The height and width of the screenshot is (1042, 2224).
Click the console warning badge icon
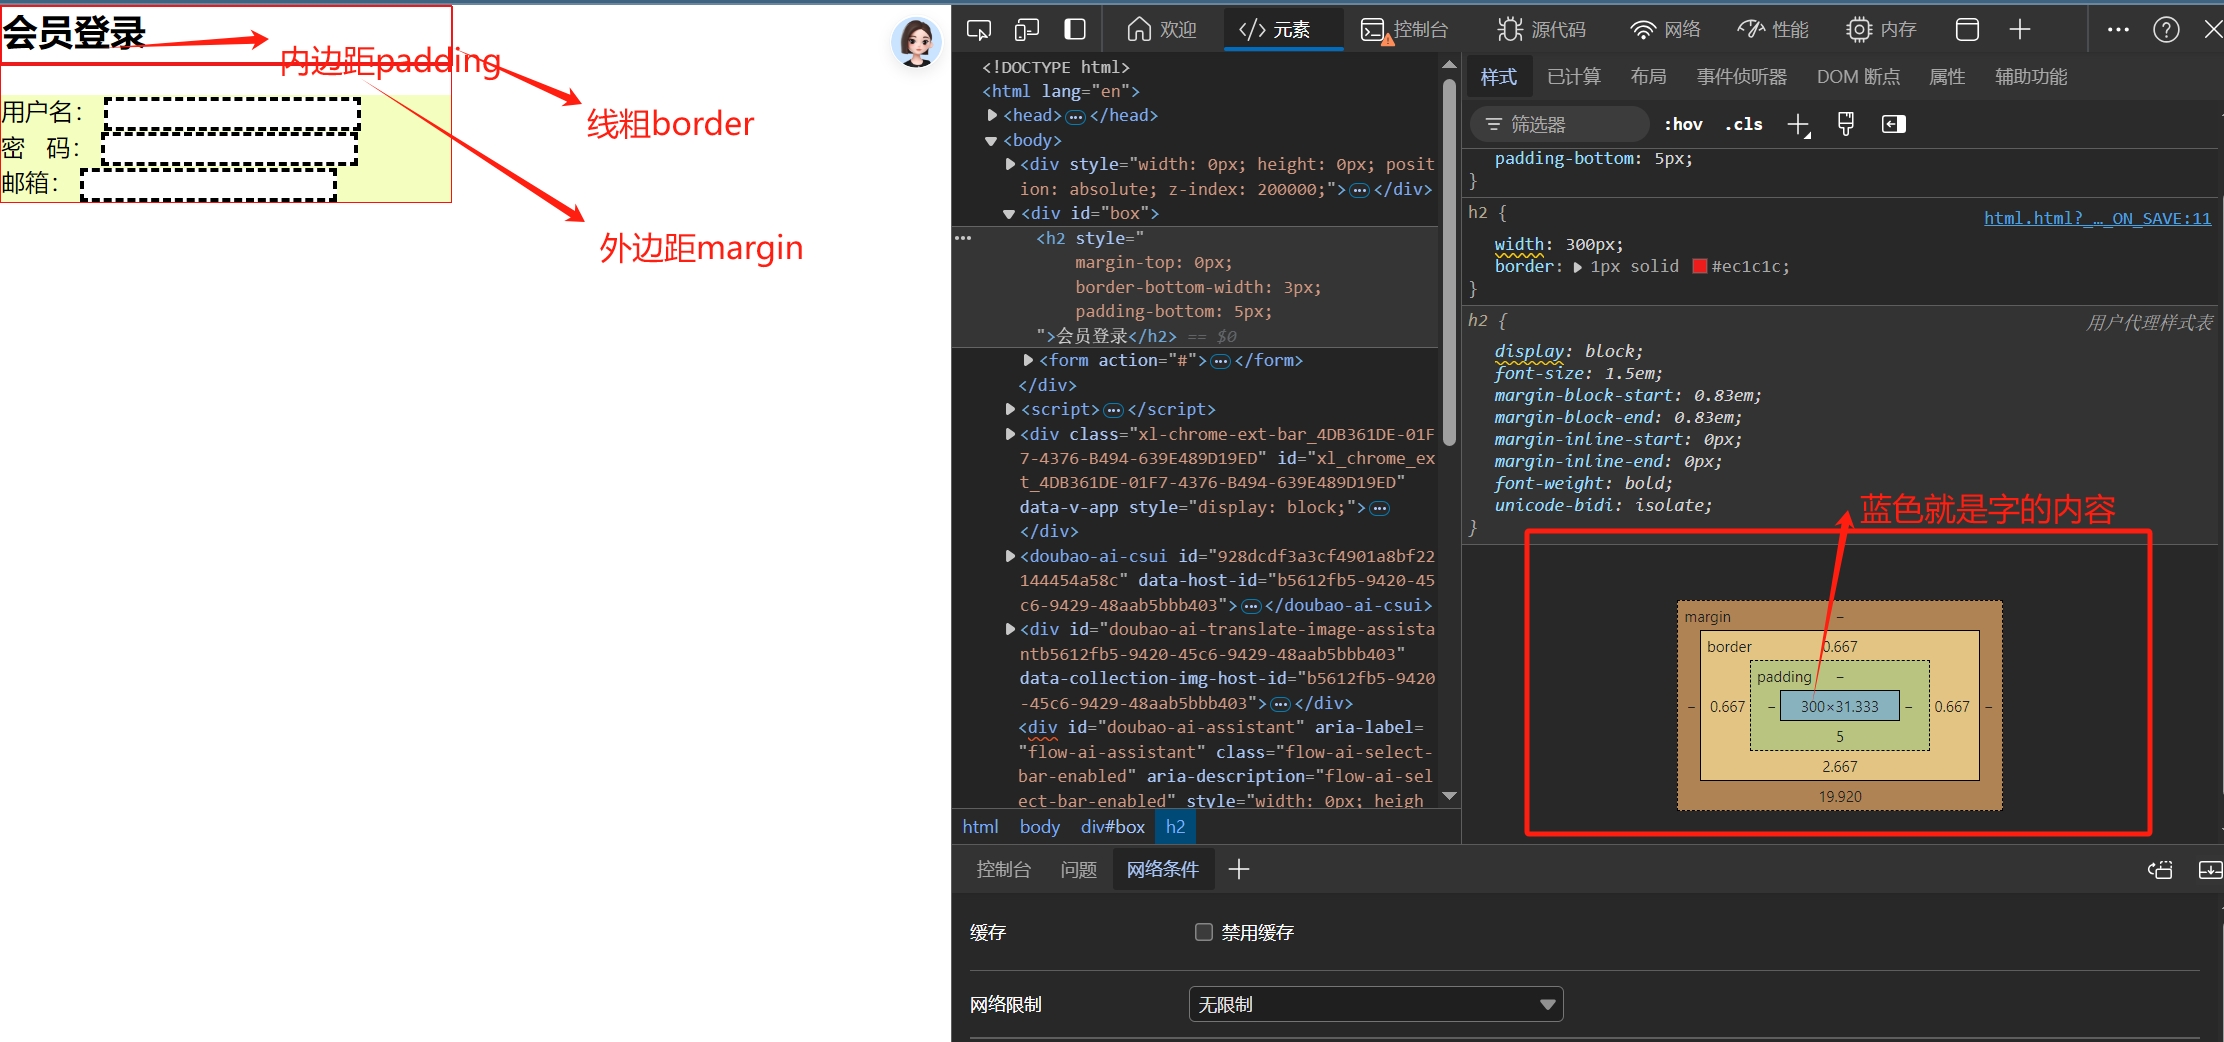[1387, 40]
